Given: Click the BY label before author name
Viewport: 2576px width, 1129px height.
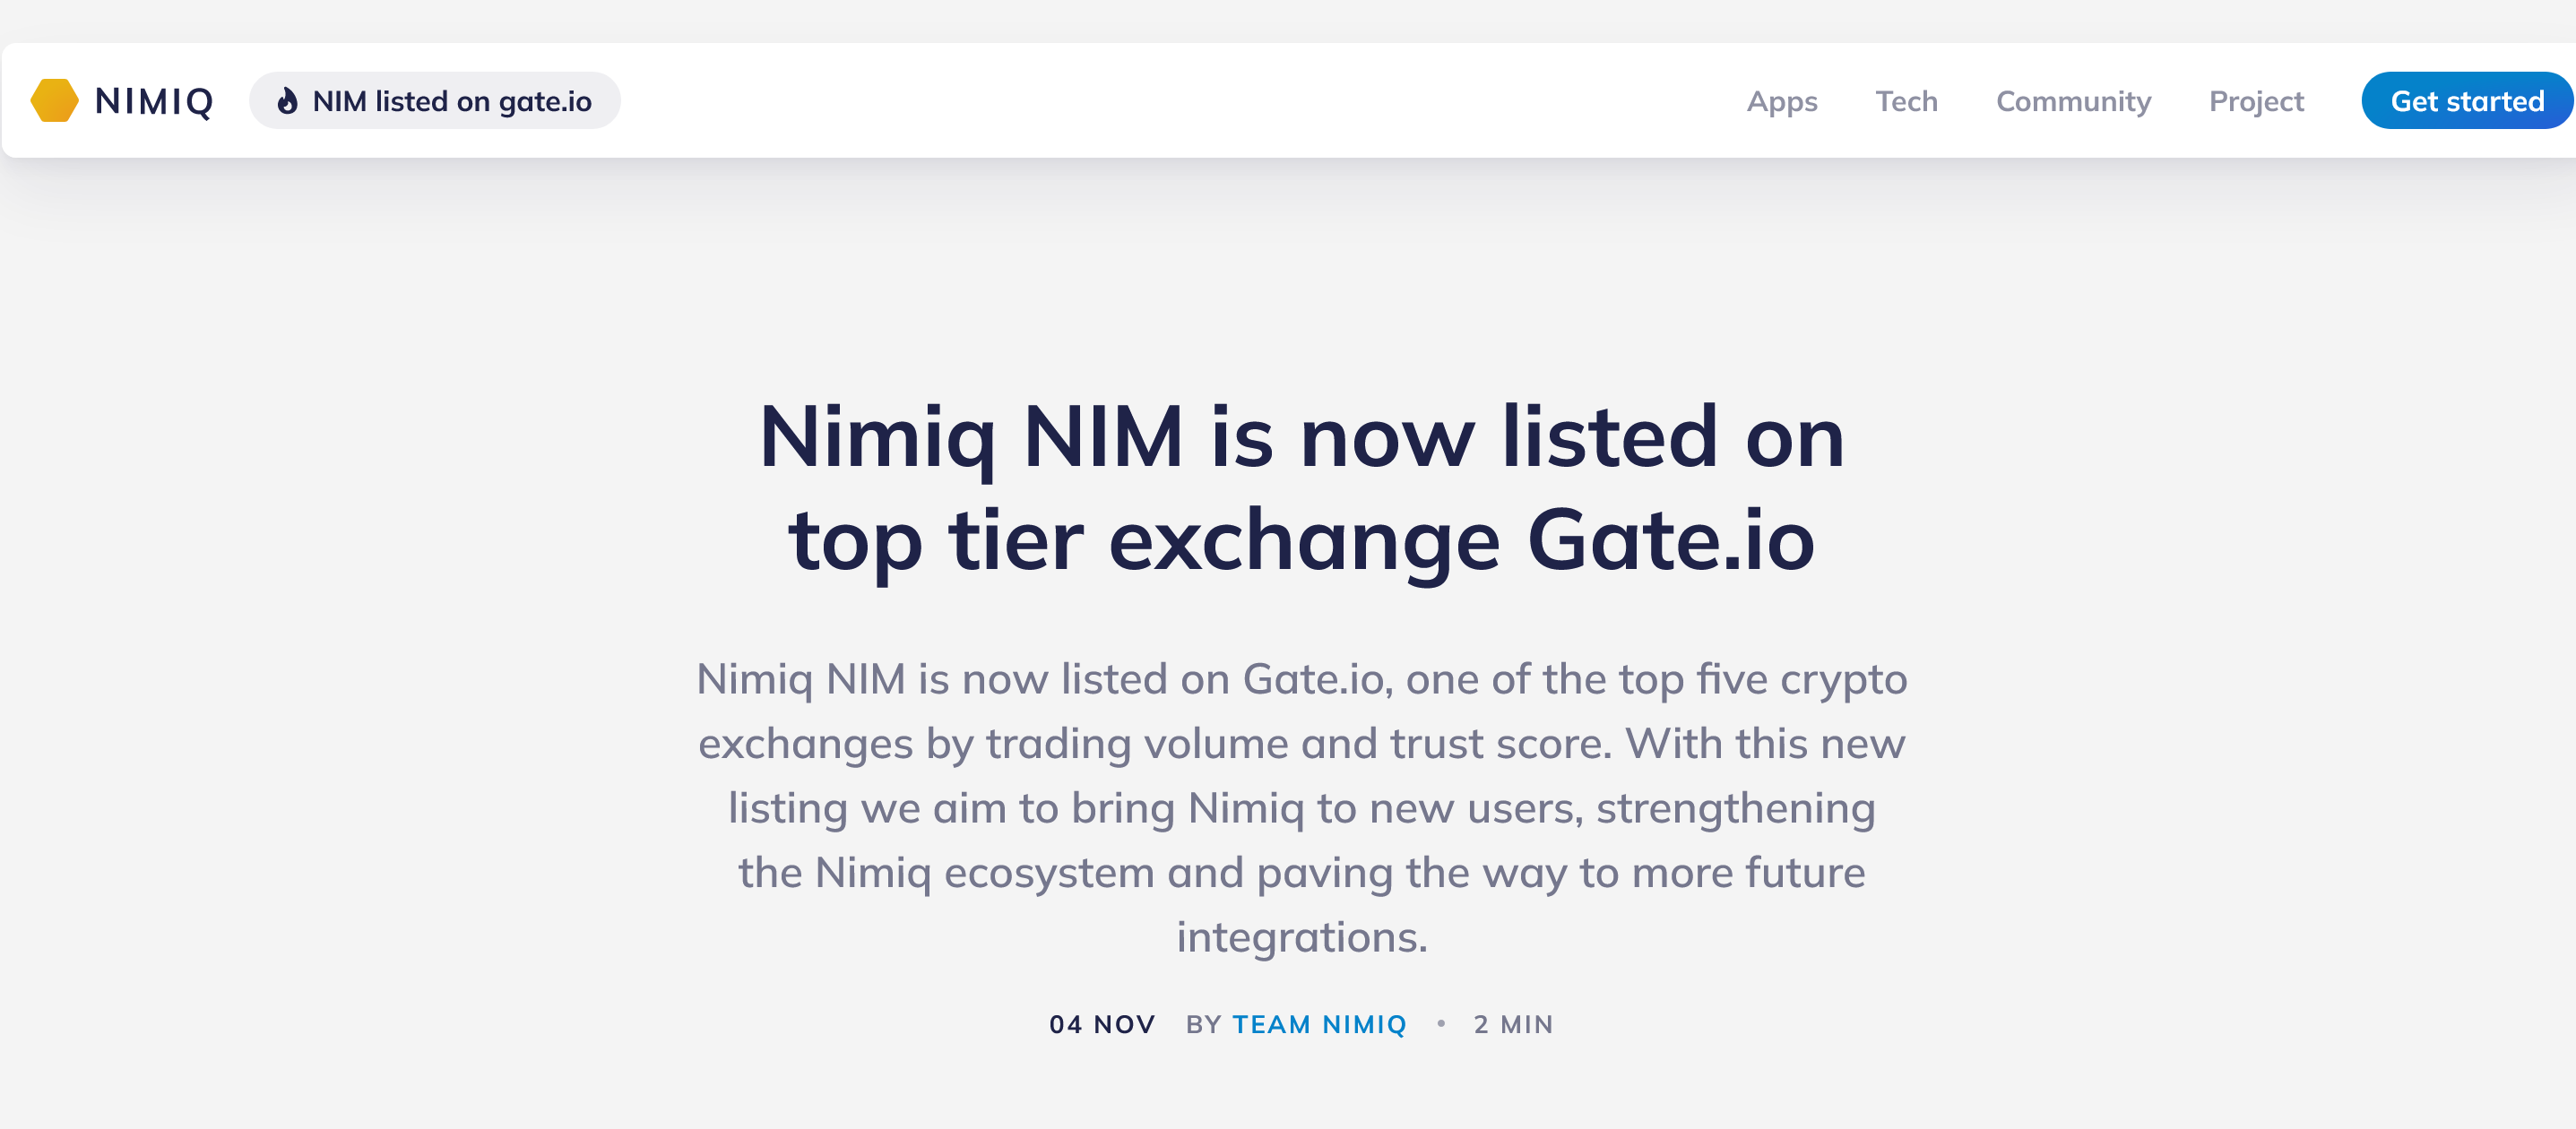Looking at the screenshot, I should 1204,1024.
